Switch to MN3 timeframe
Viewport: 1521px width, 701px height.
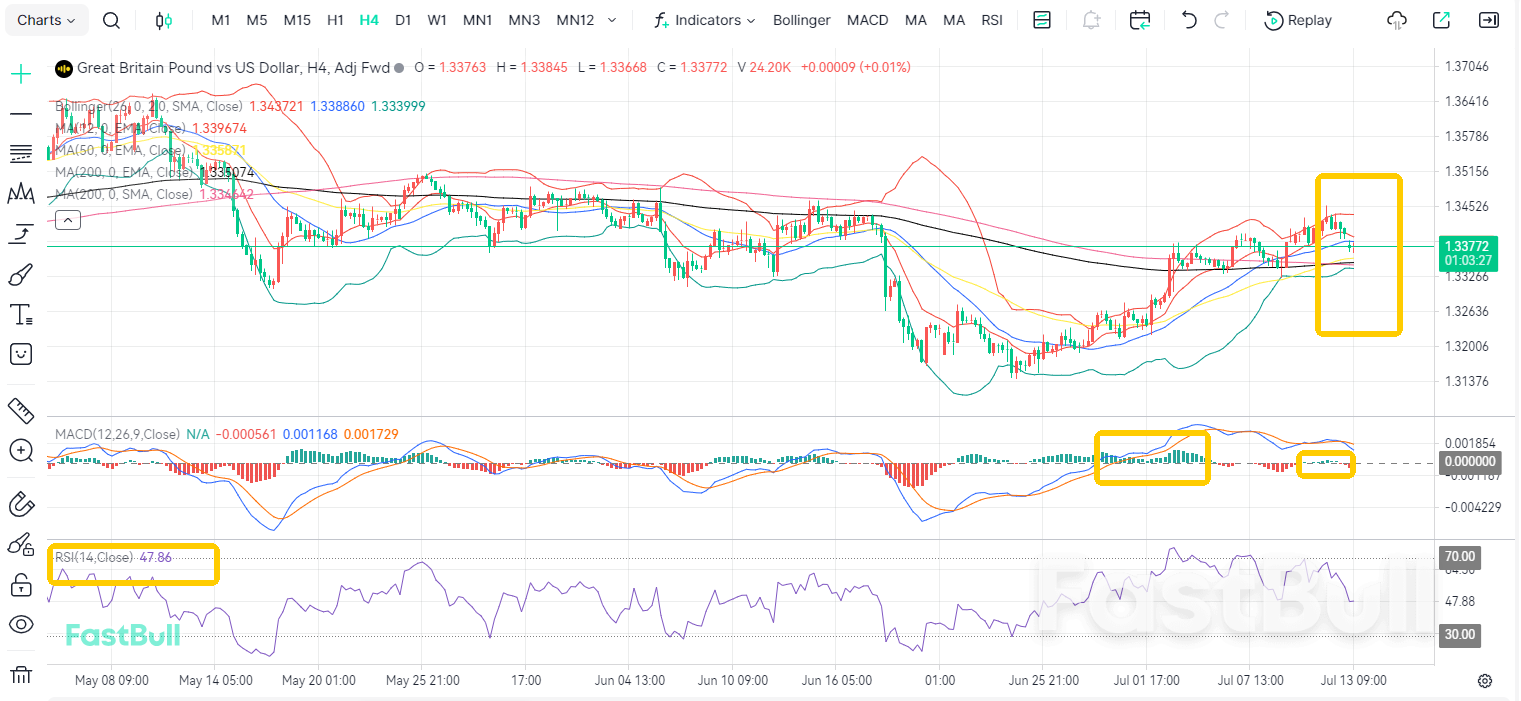coord(524,20)
